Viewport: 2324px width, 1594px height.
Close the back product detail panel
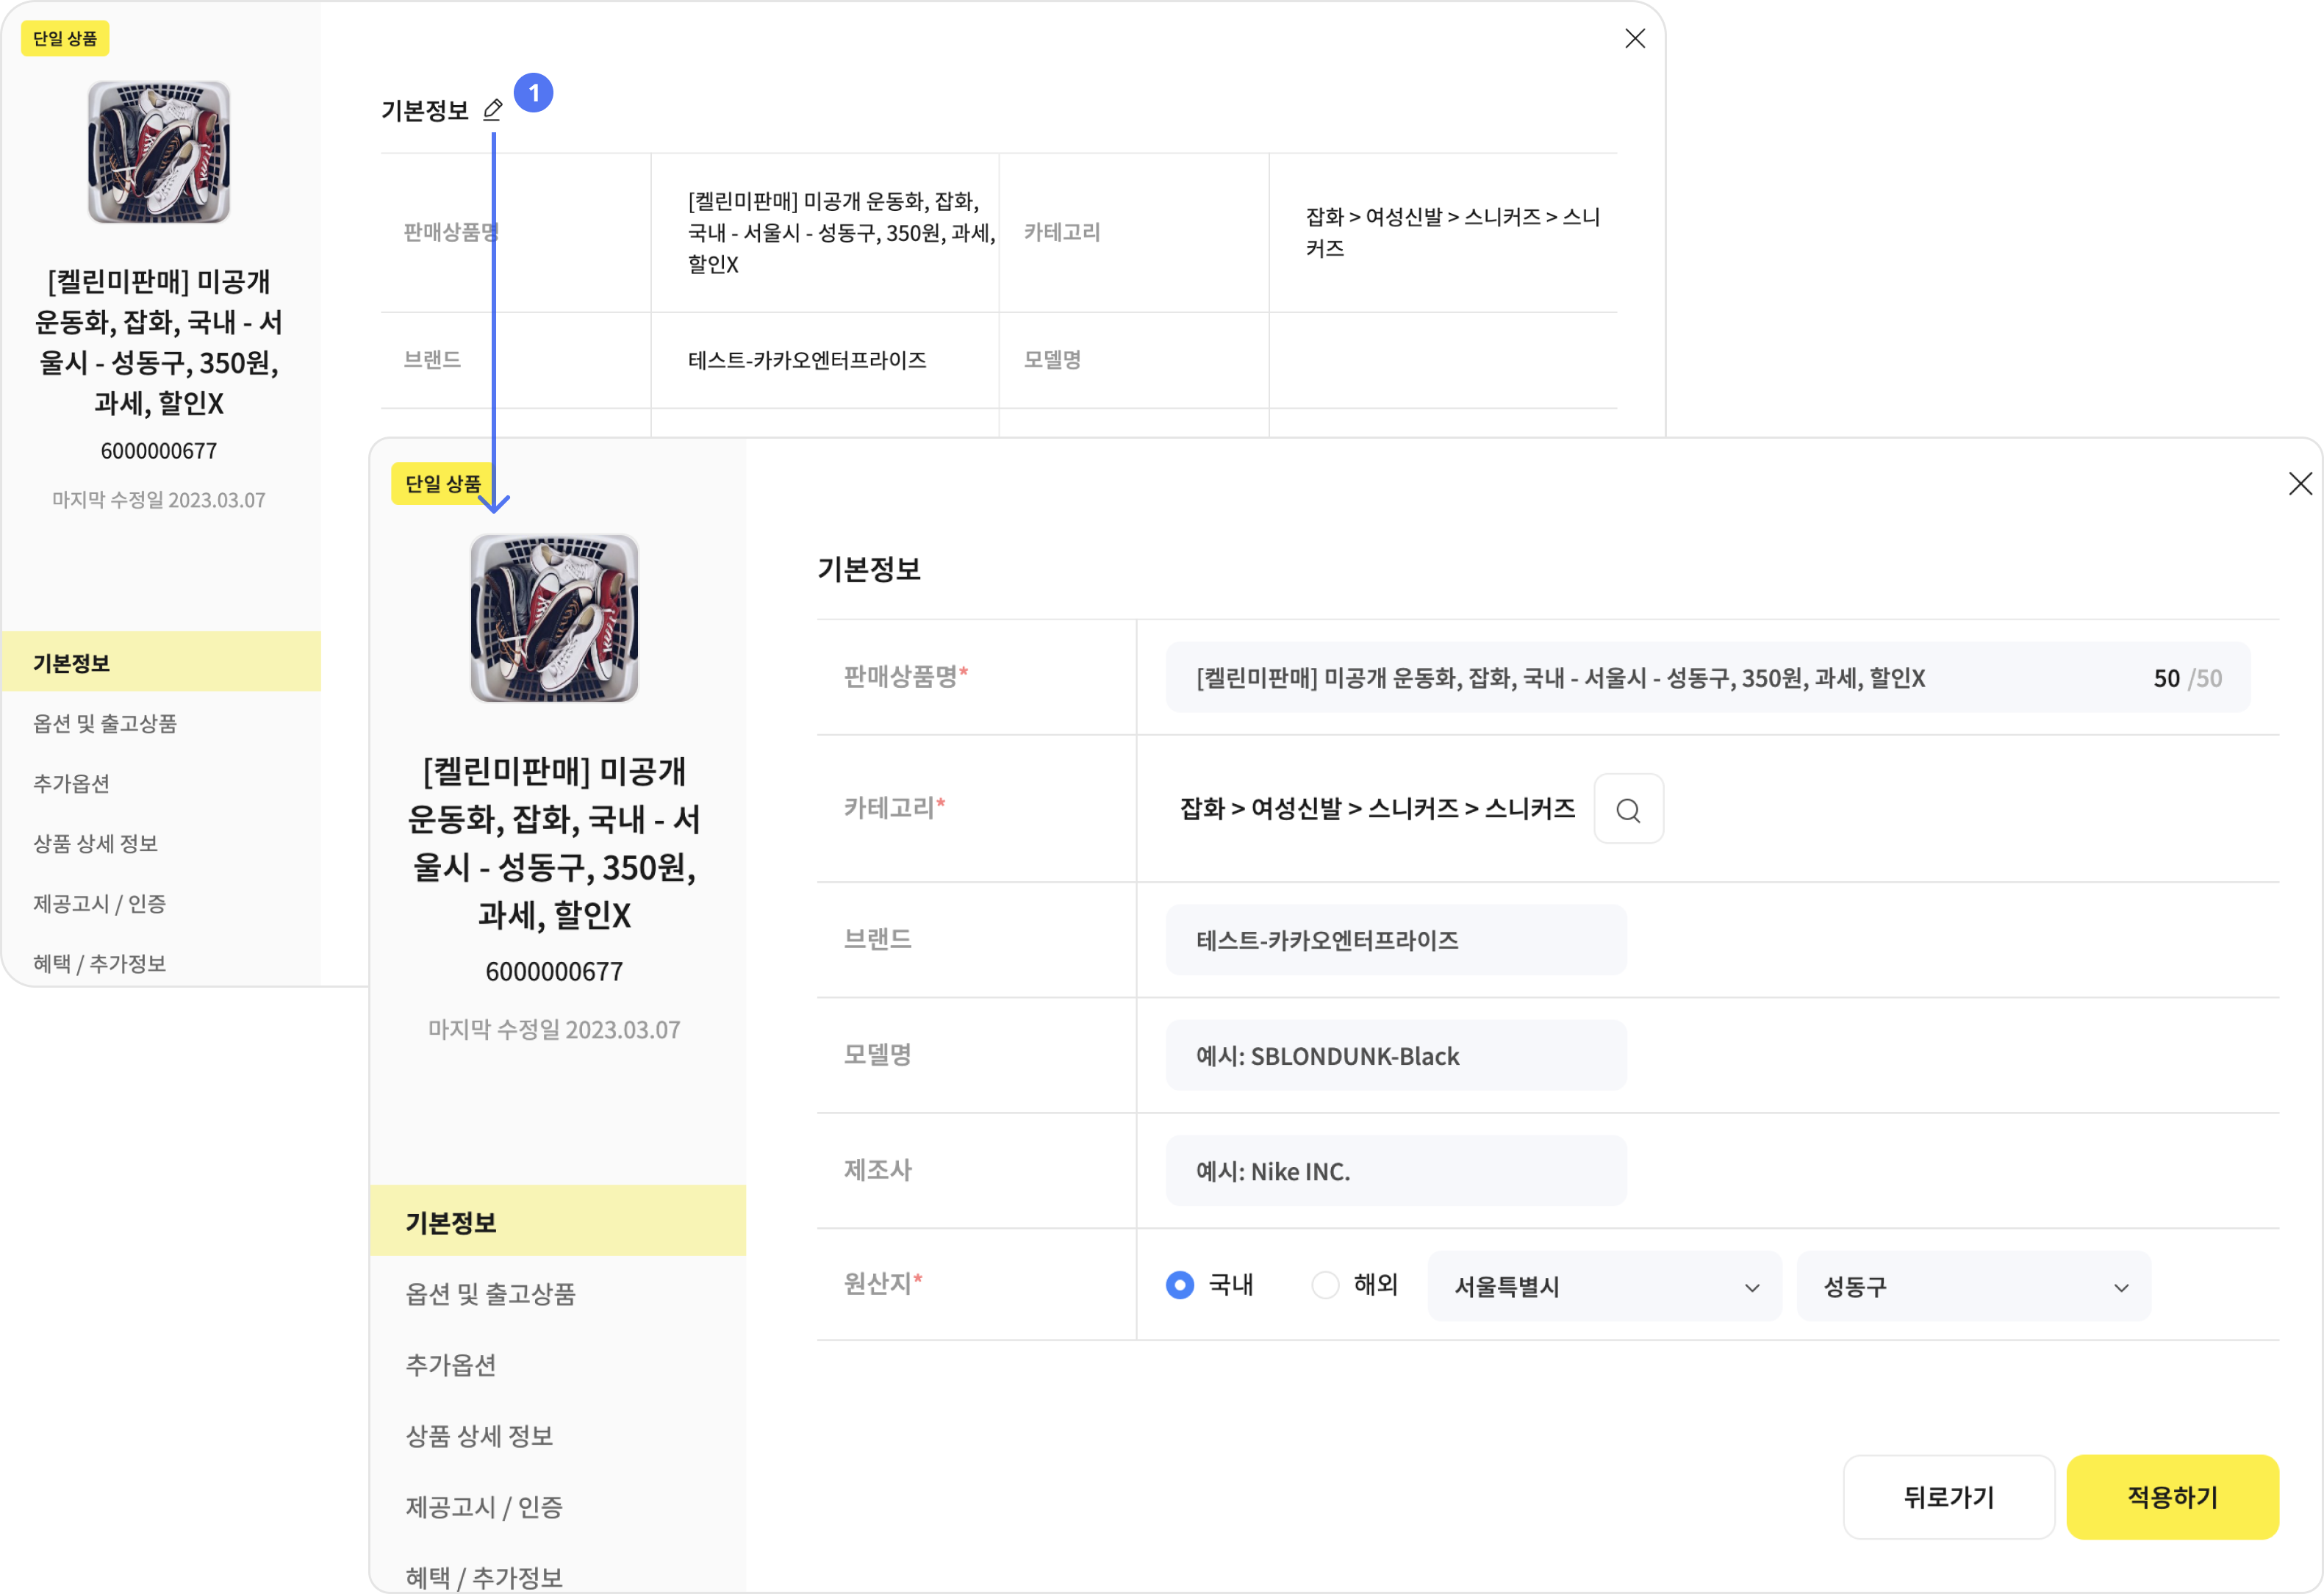[x=1635, y=39]
